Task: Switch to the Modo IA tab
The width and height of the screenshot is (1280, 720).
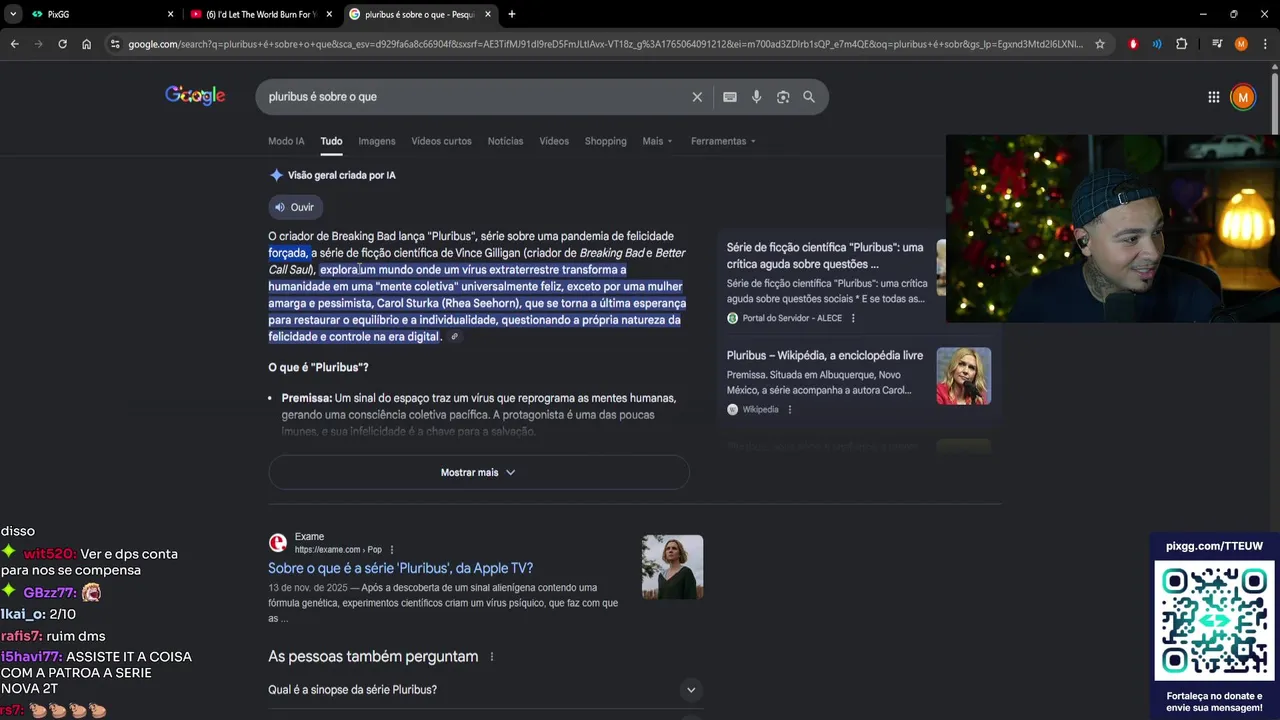Action: (286, 141)
